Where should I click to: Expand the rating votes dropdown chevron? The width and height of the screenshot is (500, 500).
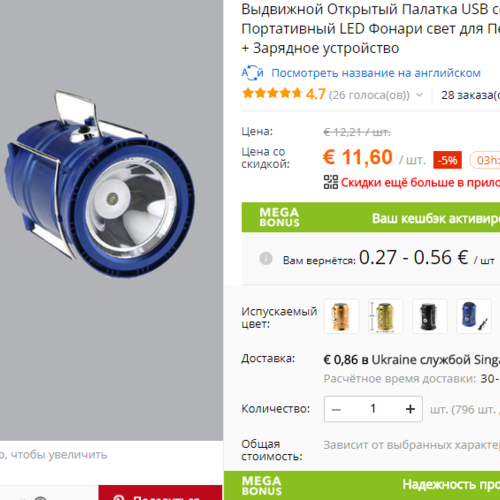pos(419,95)
